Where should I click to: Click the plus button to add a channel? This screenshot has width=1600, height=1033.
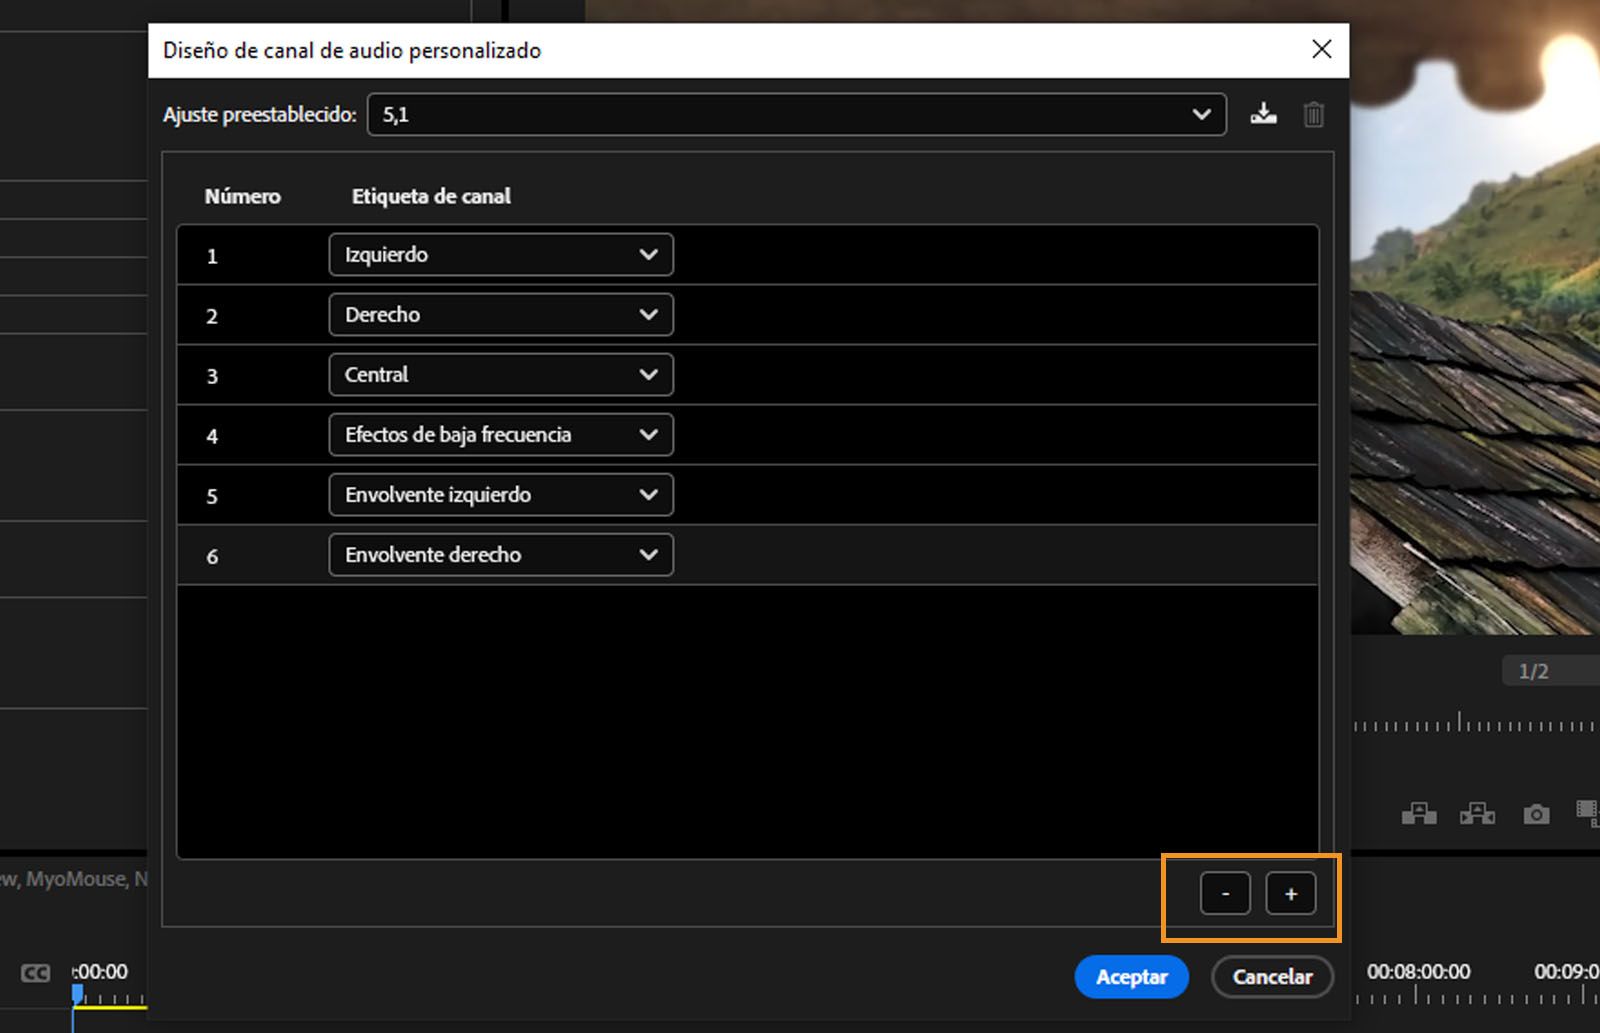click(x=1291, y=893)
